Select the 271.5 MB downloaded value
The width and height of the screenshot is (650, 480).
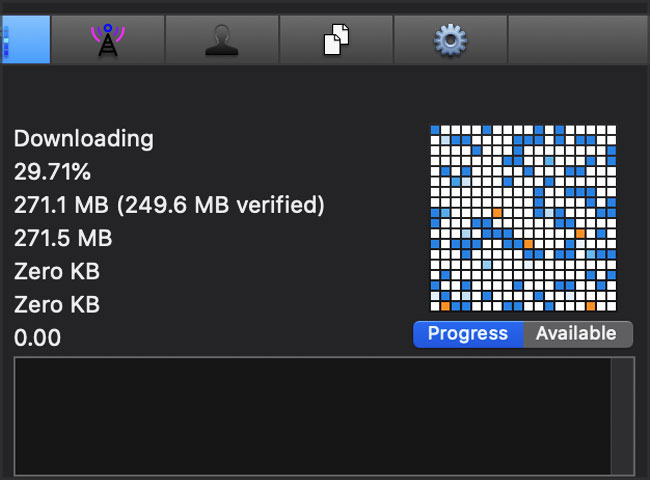[x=63, y=238]
